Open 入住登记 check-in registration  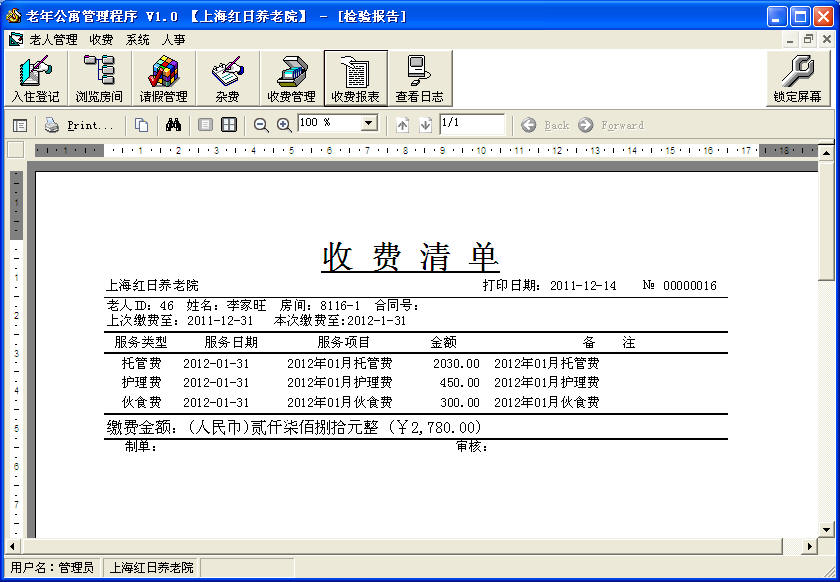(x=35, y=78)
